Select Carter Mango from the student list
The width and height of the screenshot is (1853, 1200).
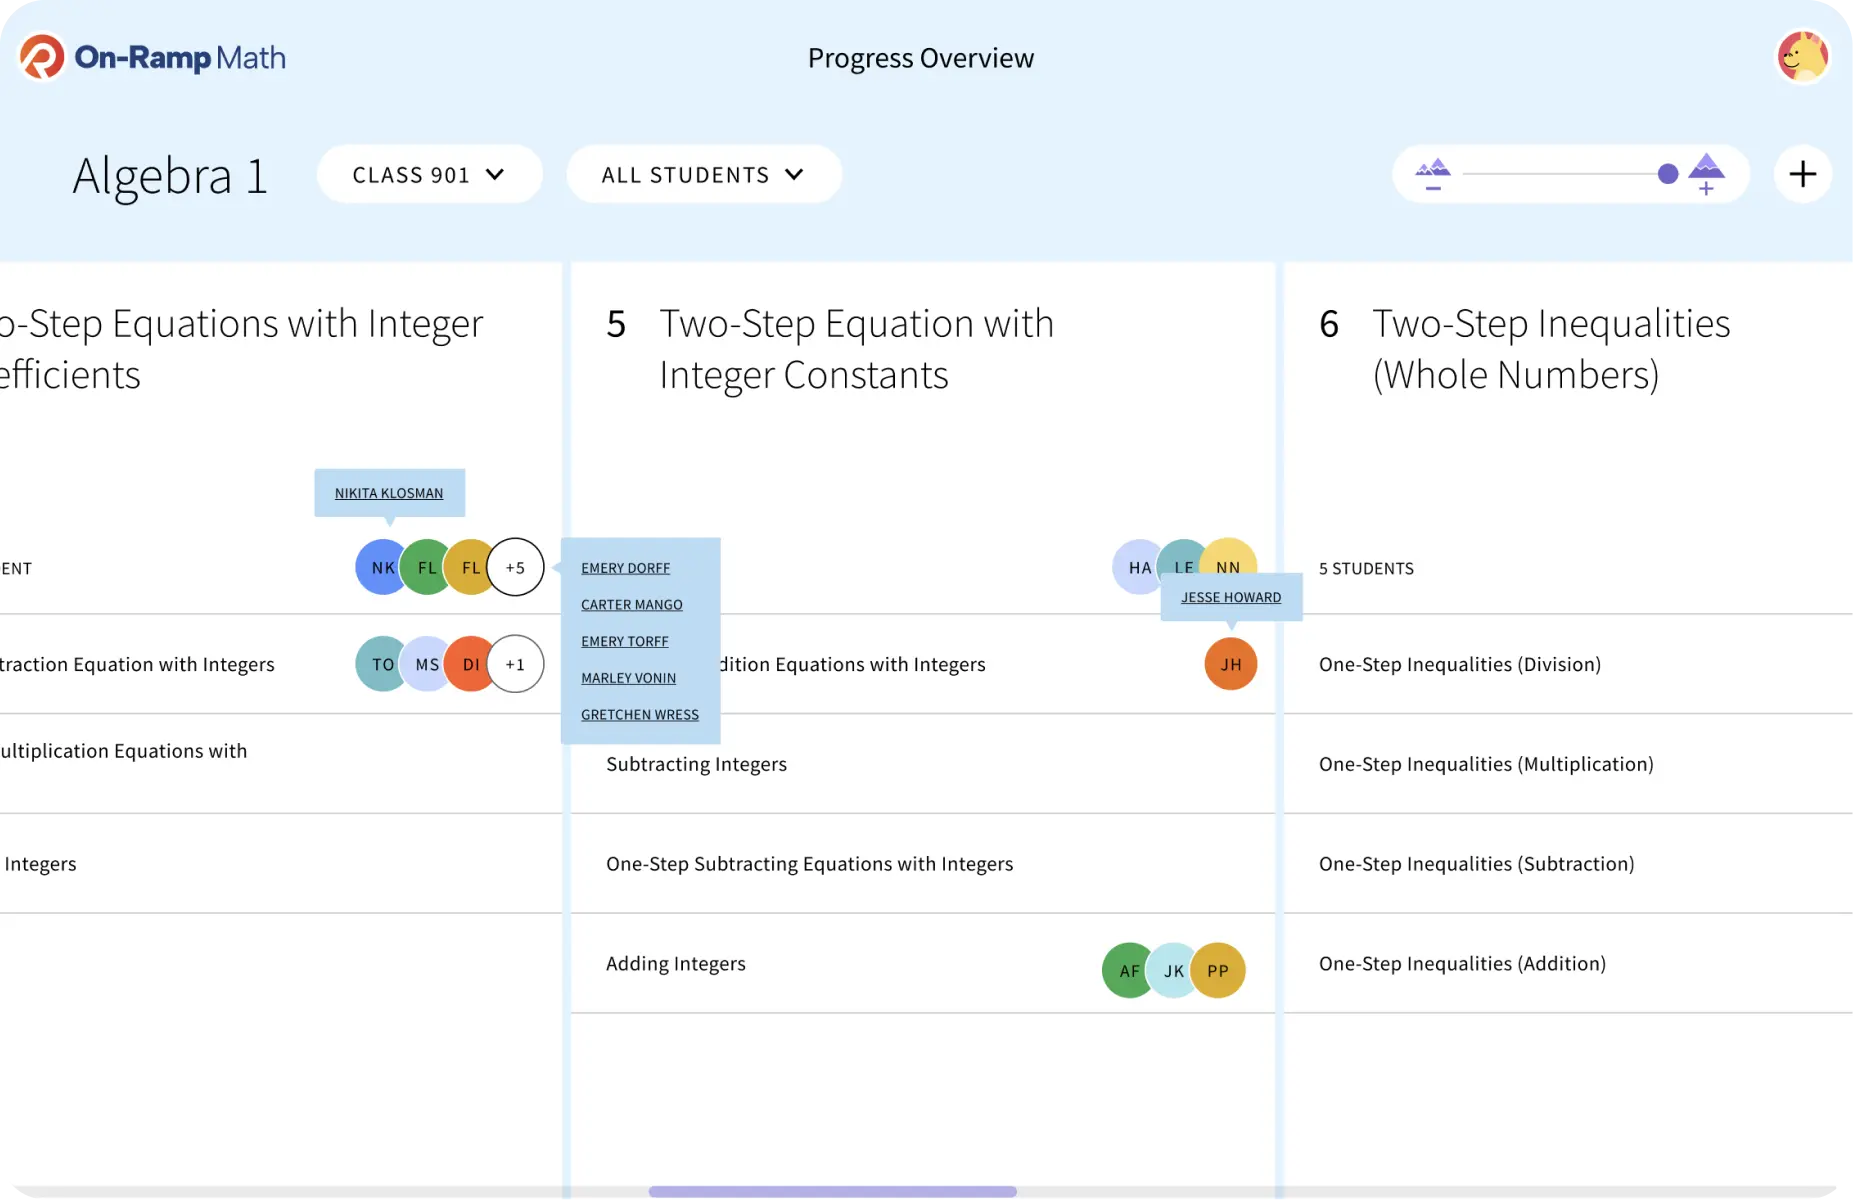pos(631,605)
